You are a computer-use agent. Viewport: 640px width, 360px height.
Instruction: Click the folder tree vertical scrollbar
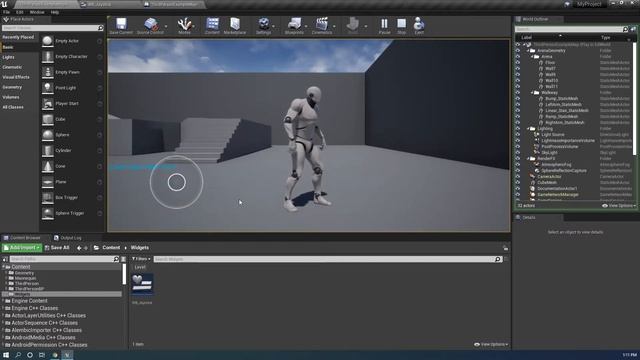pyautogui.click(x=124, y=274)
